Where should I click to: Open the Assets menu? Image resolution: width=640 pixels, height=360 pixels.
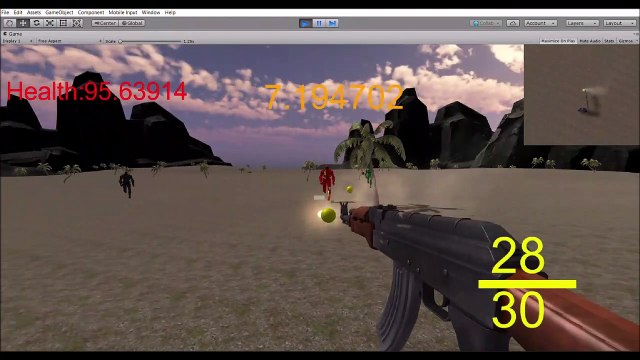pos(34,13)
